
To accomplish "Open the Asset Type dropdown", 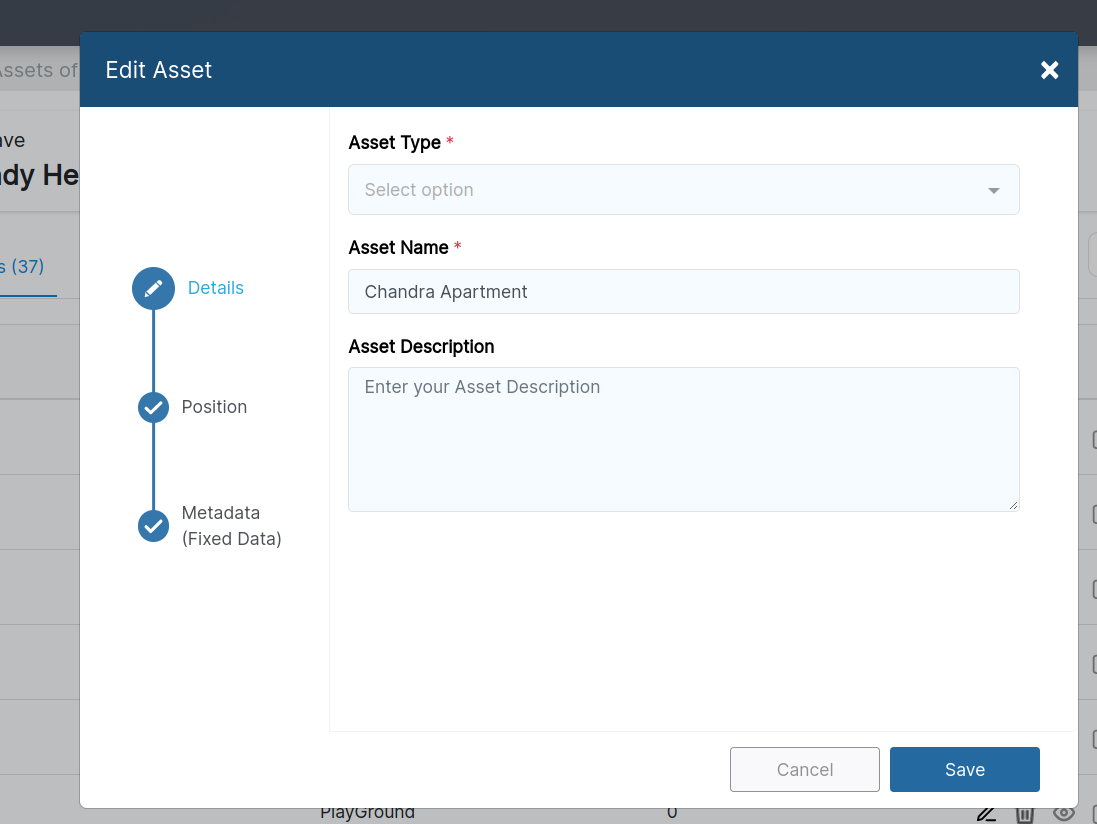I will click(684, 190).
